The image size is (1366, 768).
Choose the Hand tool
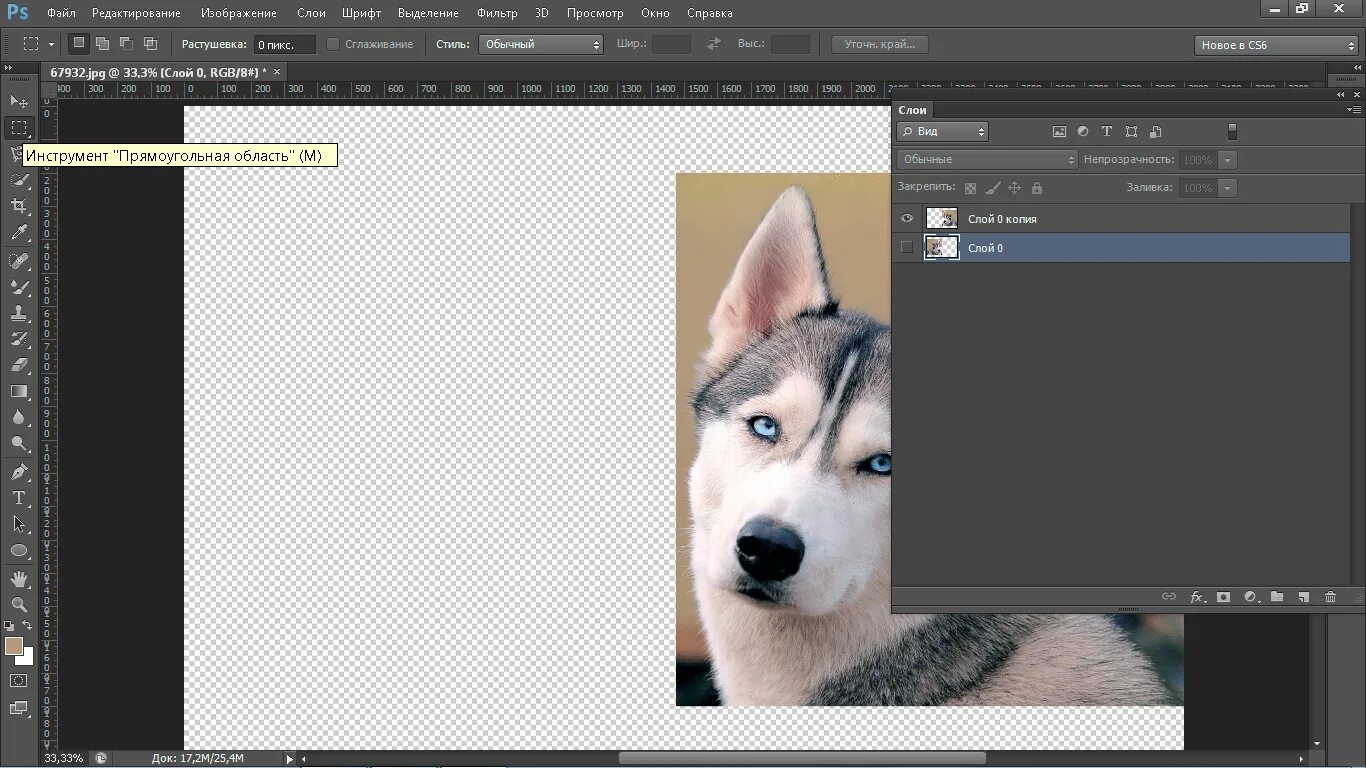pos(19,578)
